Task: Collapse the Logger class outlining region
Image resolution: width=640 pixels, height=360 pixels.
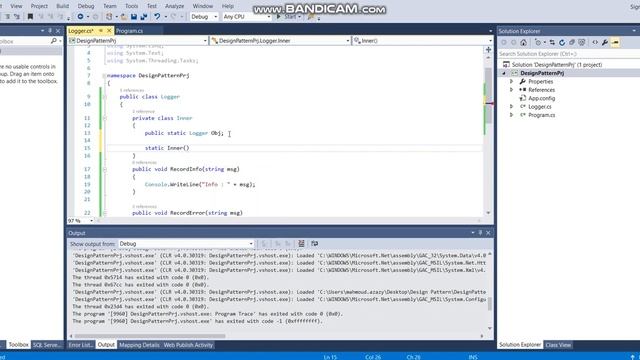Action: point(104,97)
